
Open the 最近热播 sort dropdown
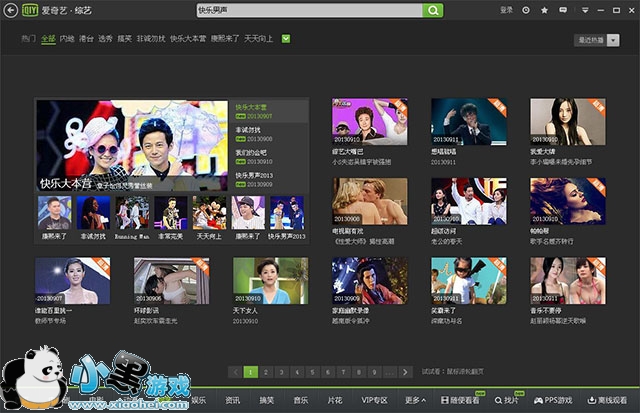click(597, 40)
